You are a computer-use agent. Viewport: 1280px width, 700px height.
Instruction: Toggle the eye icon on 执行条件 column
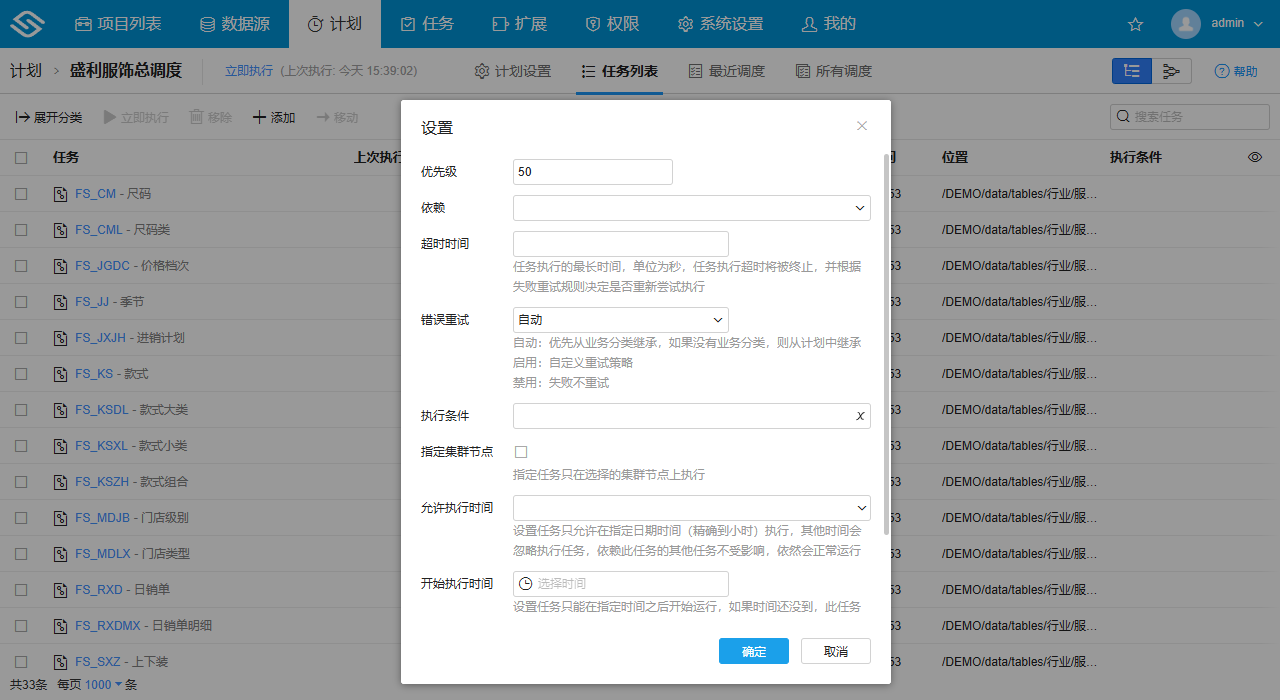(x=1256, y=157)
